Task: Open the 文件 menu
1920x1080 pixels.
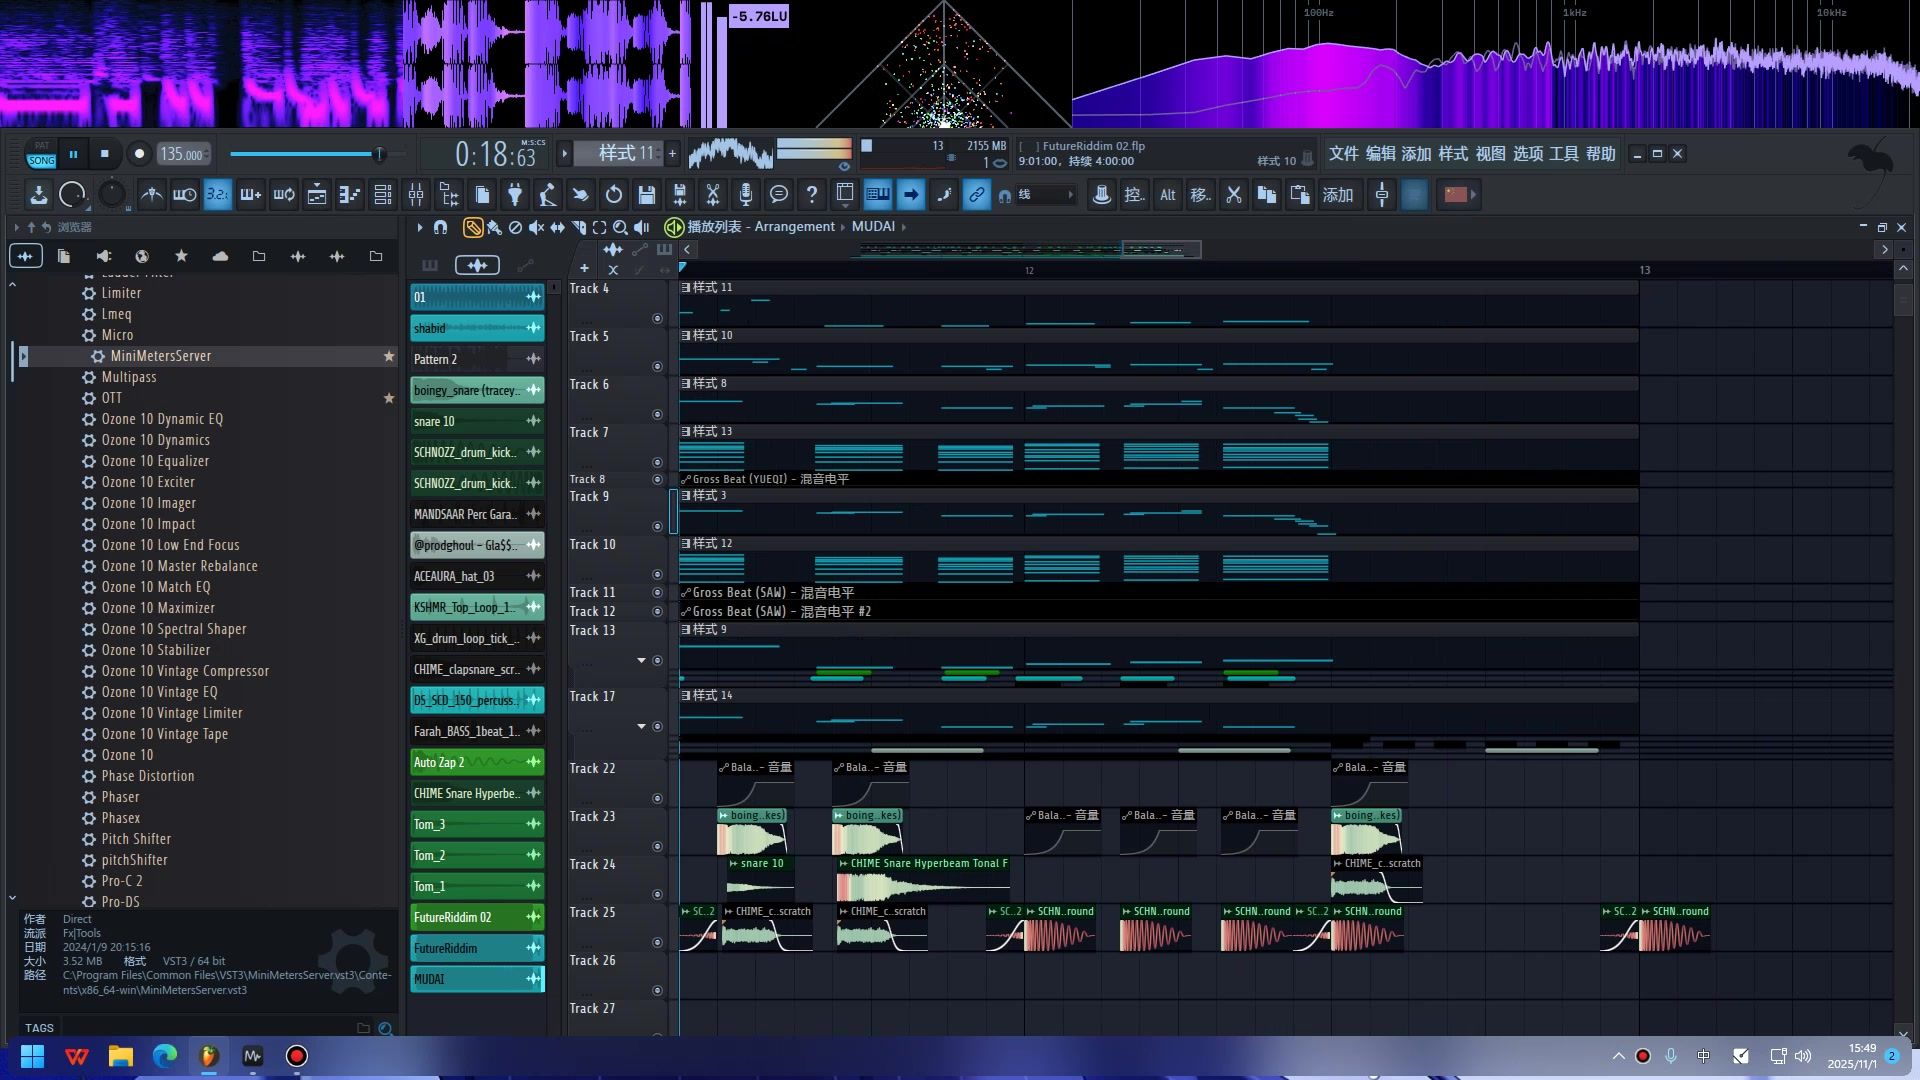Action: (1343, 154)
